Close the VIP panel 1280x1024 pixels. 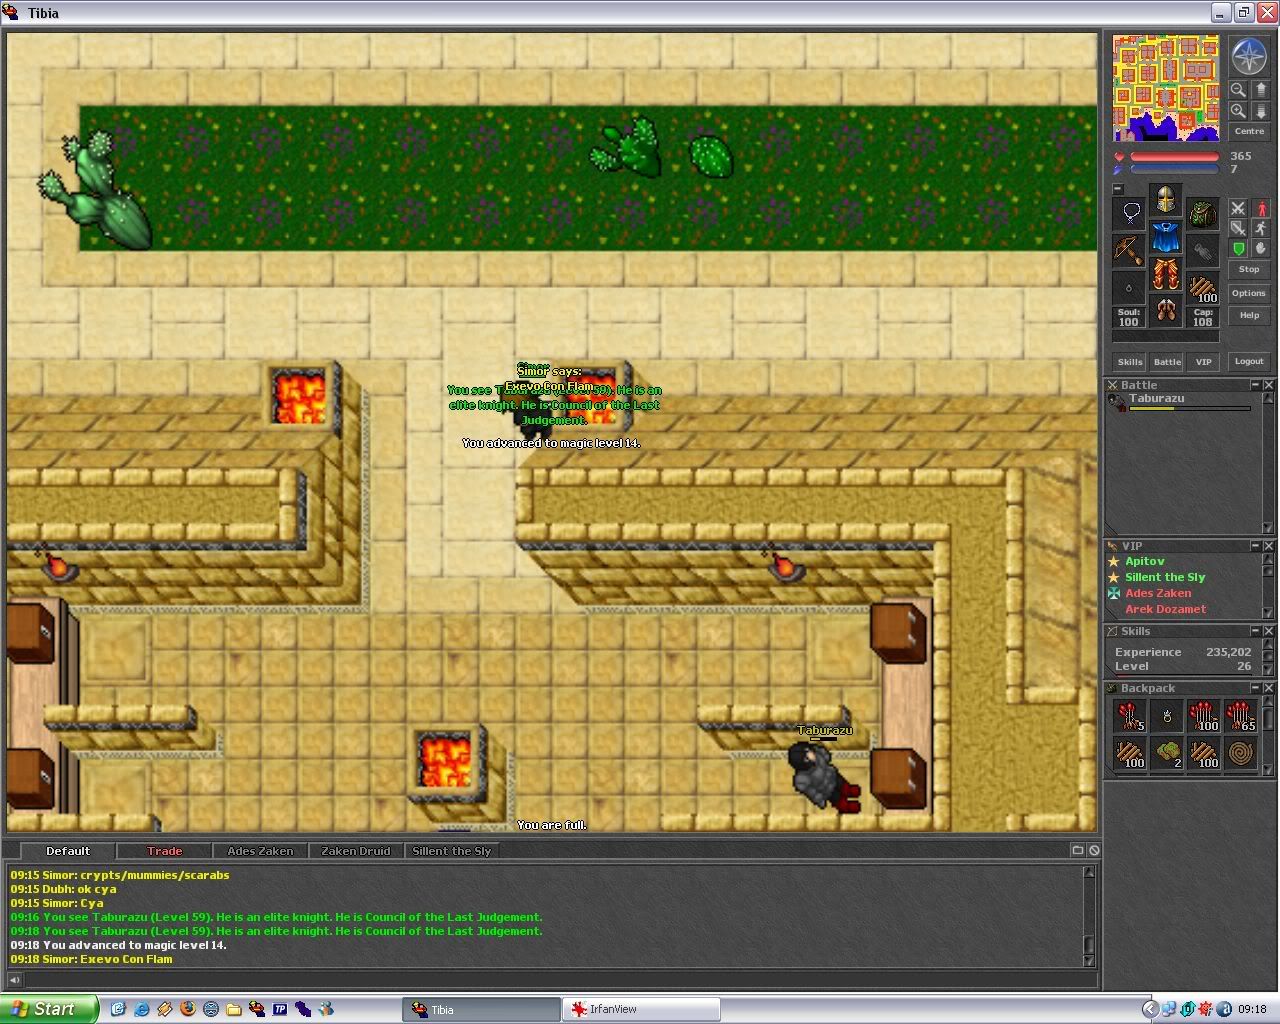(1268, 546)
